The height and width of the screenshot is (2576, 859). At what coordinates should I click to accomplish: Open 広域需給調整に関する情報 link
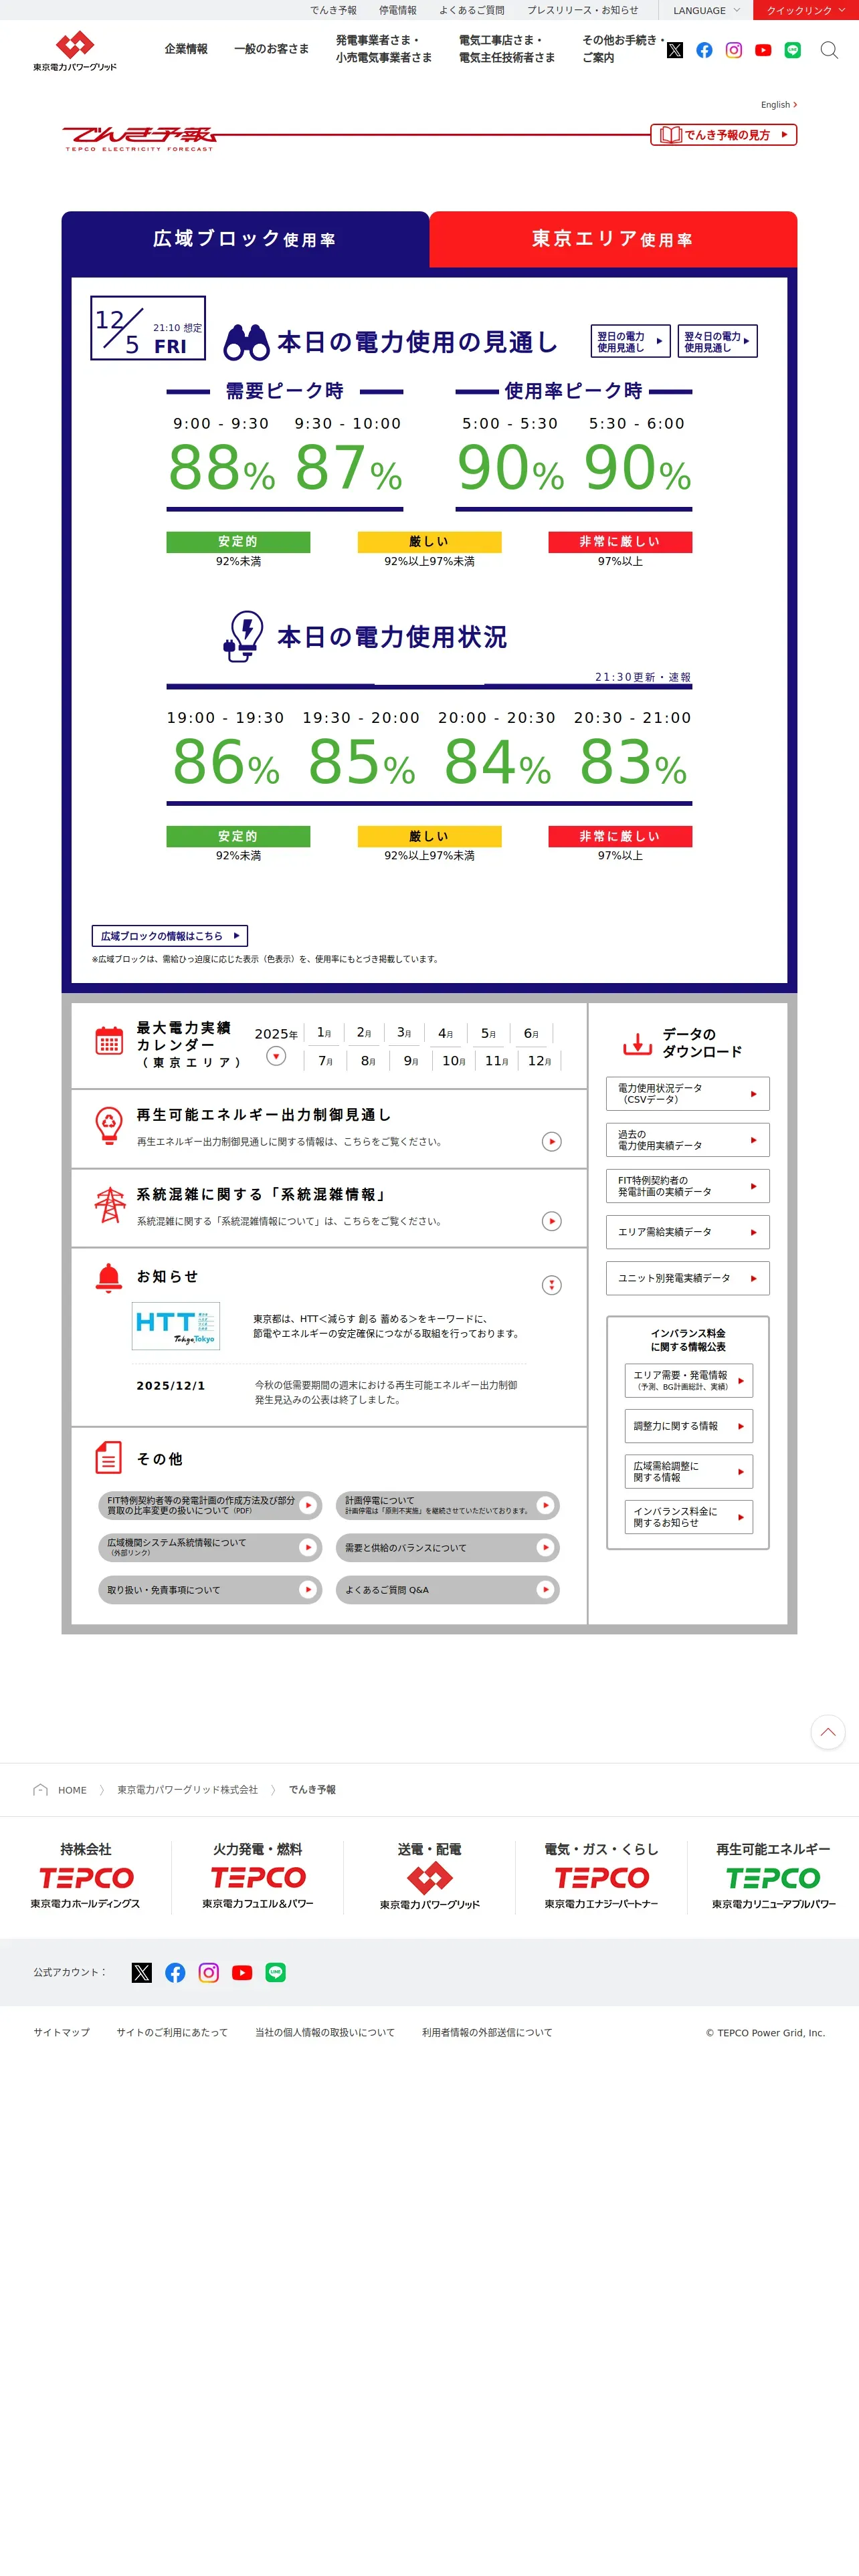tap(689, 1471)
